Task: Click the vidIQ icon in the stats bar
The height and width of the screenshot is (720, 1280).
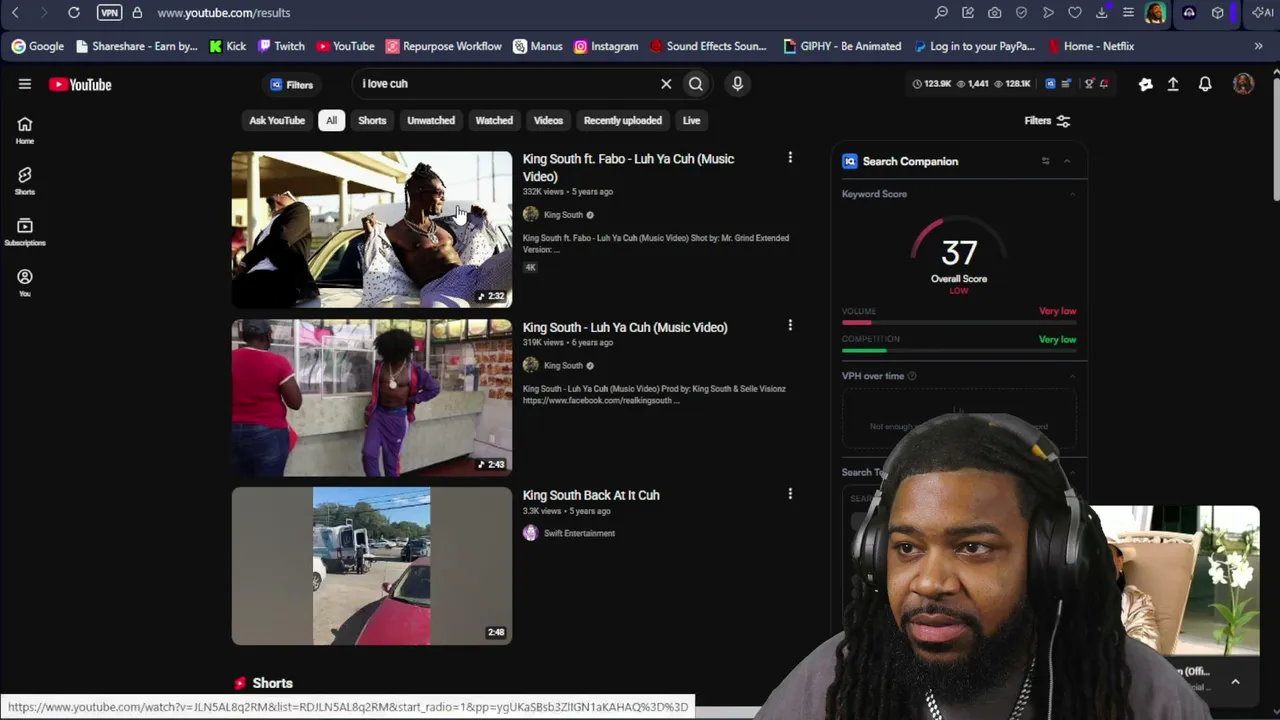Action: 1050,84
